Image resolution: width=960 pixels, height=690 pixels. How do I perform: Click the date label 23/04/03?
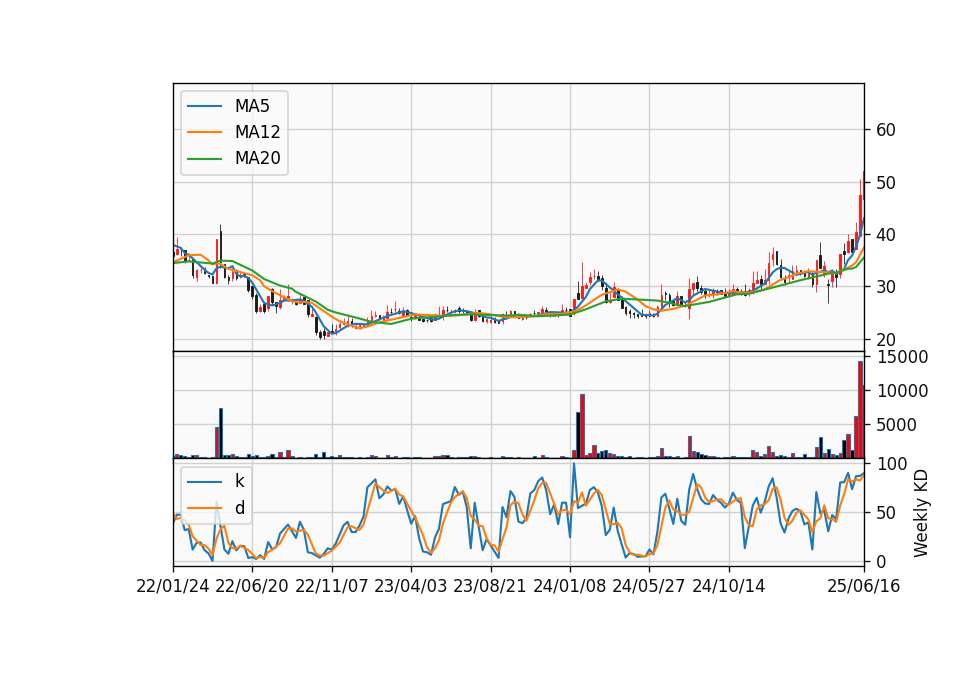pos(411,586)
